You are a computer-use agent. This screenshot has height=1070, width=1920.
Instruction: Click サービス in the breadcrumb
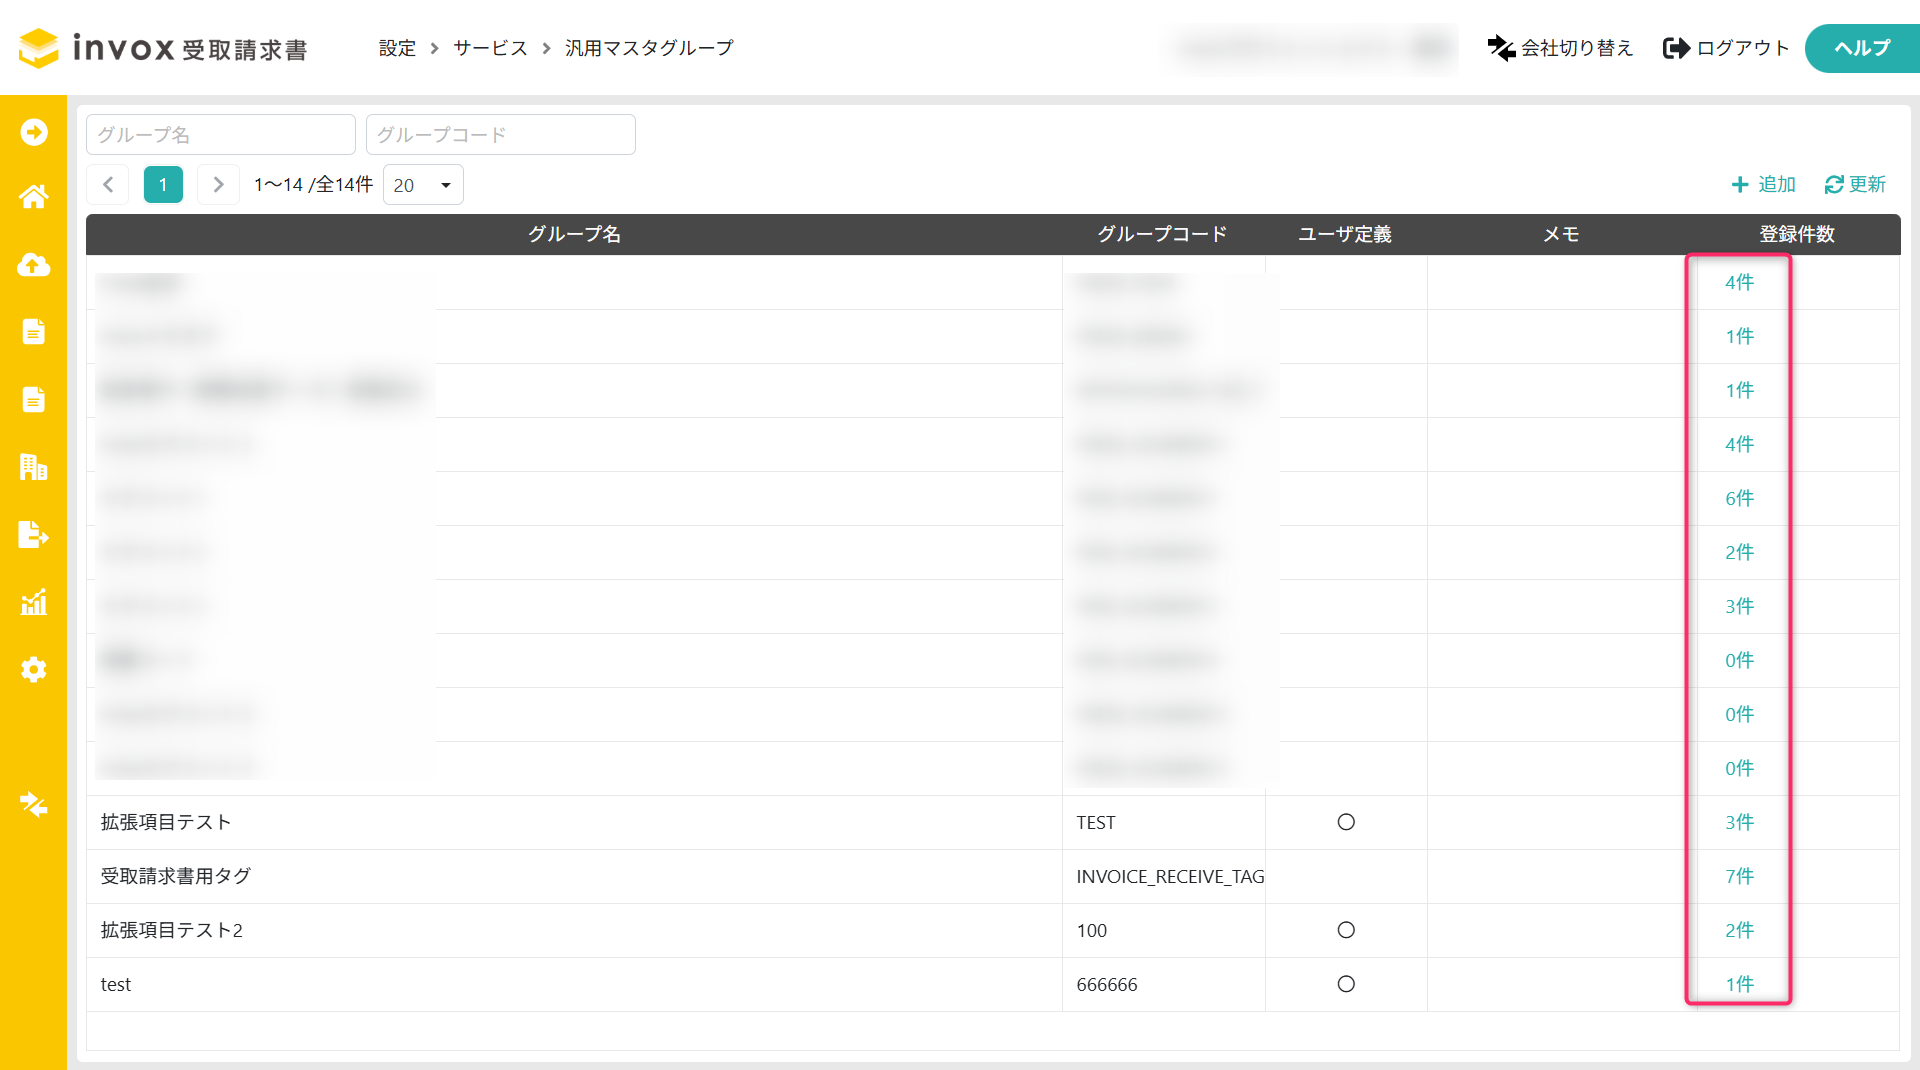point(490,48)
